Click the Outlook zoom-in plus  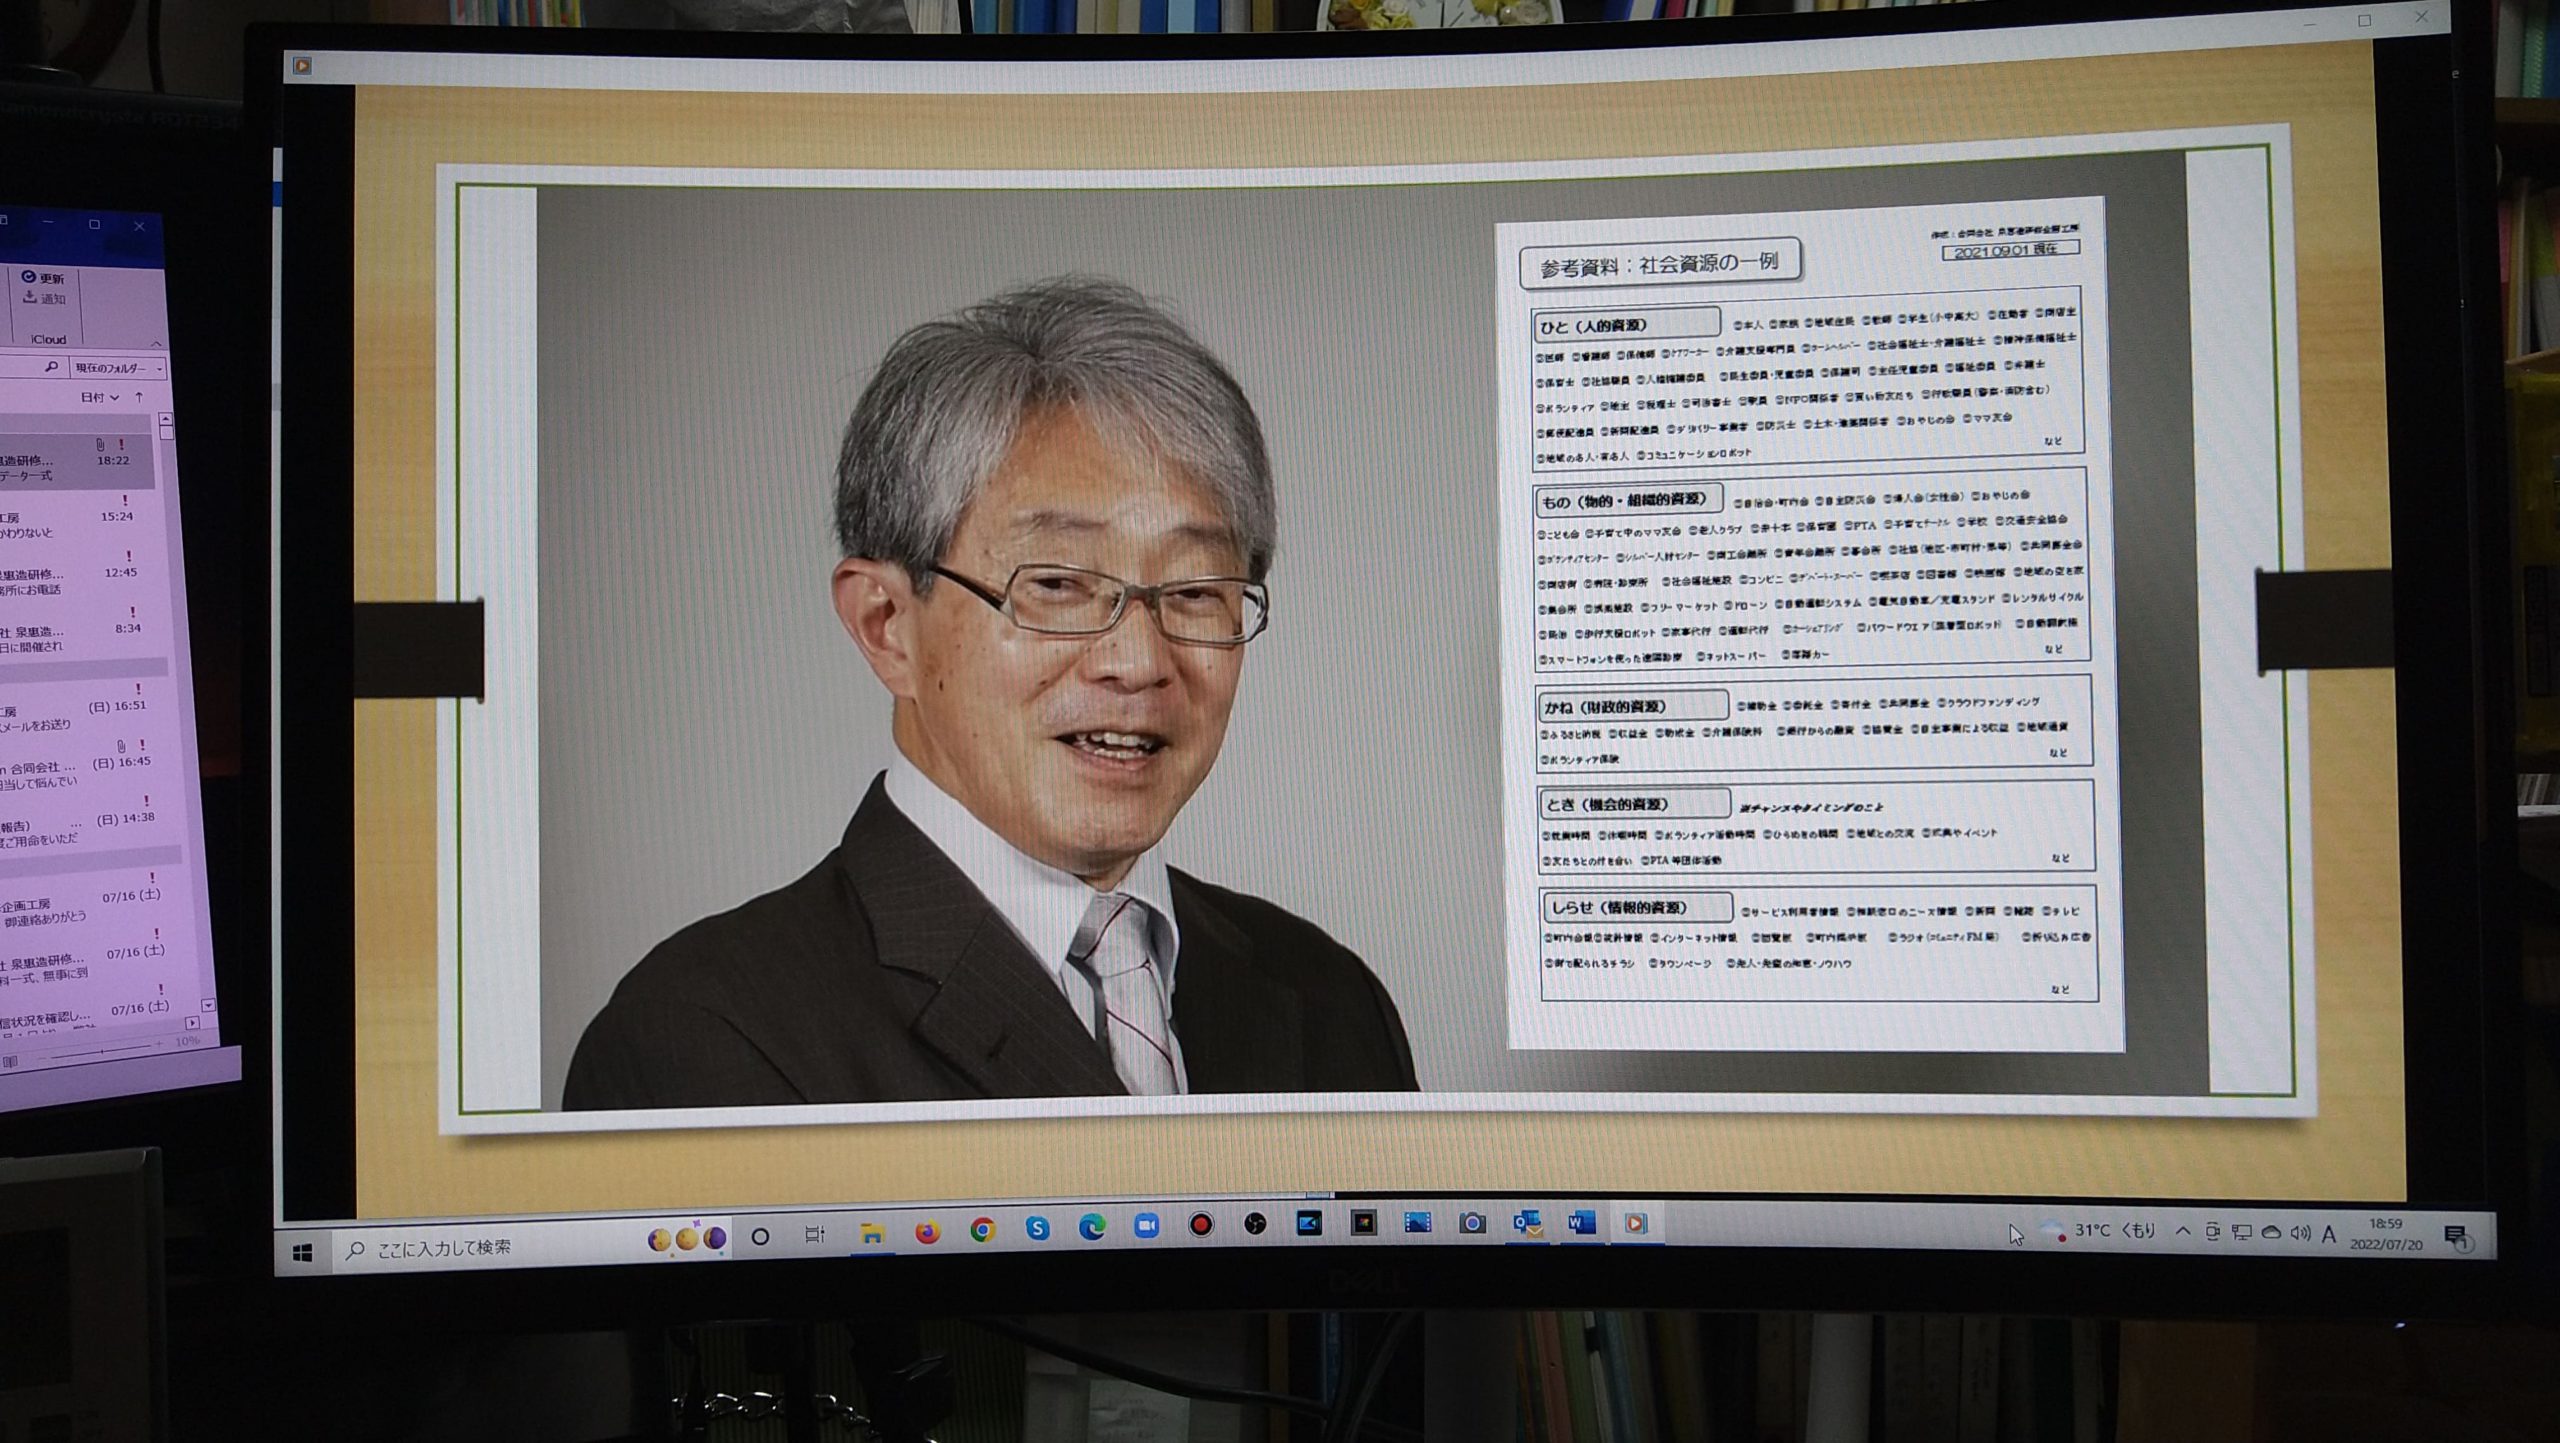(159, 1044)
